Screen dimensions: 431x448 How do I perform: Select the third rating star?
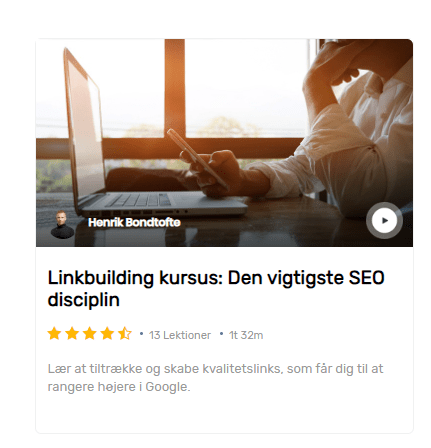point(90,334)
